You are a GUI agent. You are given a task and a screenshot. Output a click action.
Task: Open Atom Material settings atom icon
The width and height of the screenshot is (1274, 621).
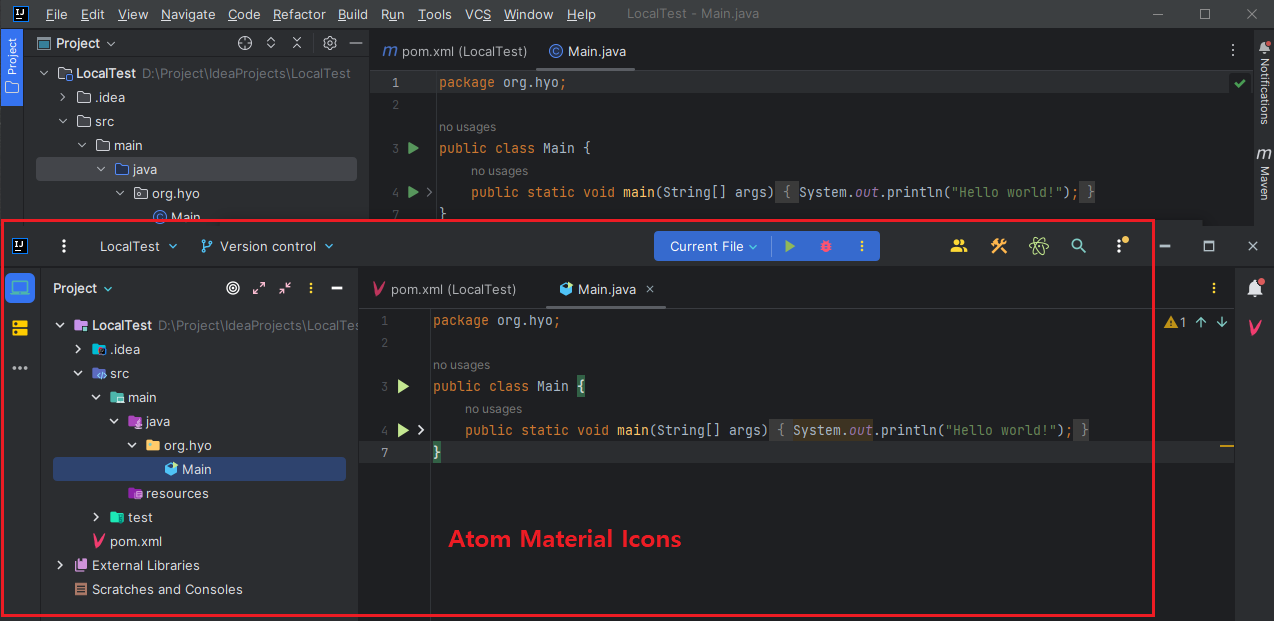[x=1039, y=246]
